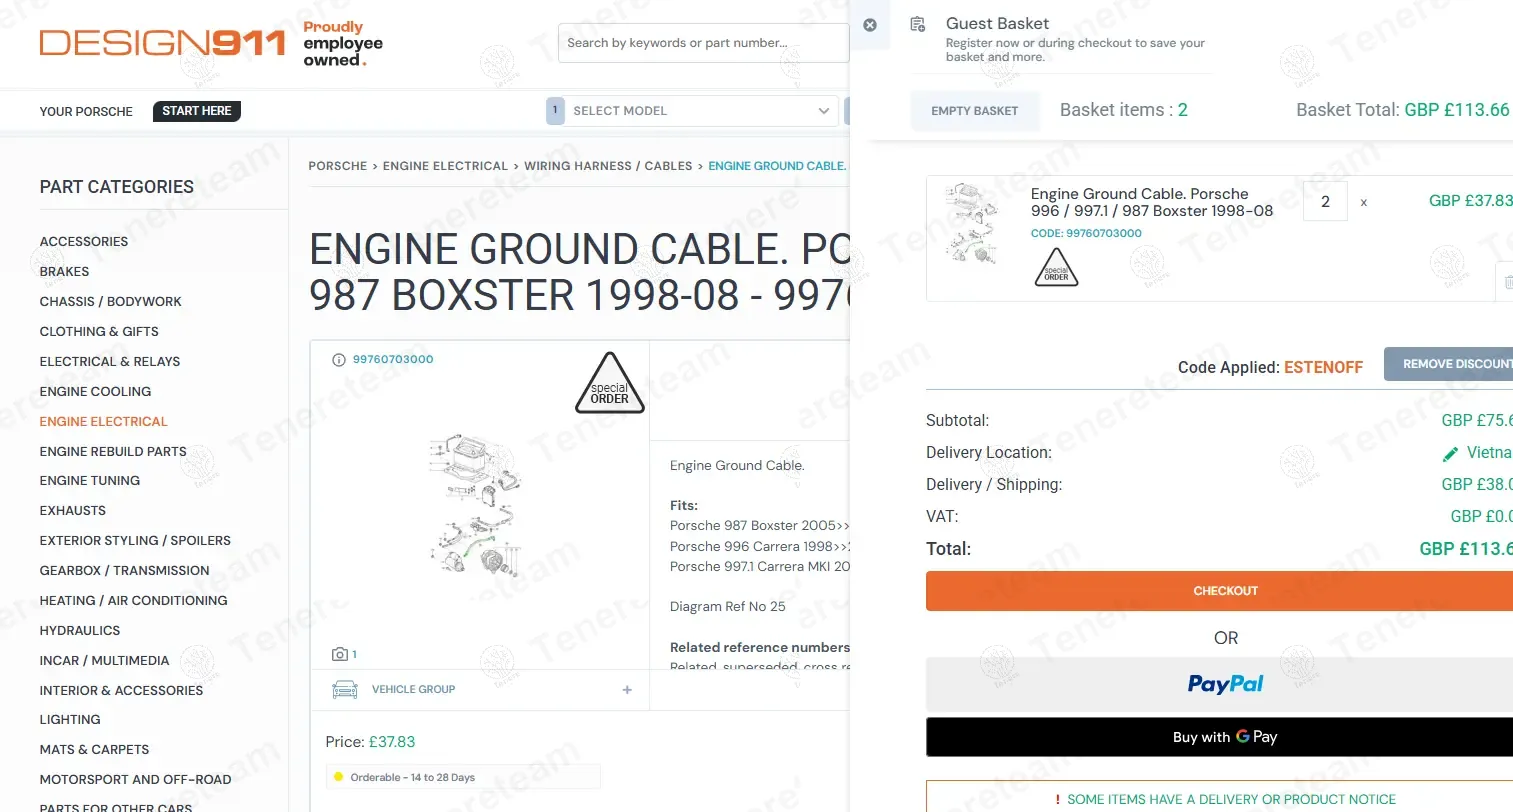Click the Design911 logo
This screenshot has width=1513, height=812.
click(x=162, y=43)
